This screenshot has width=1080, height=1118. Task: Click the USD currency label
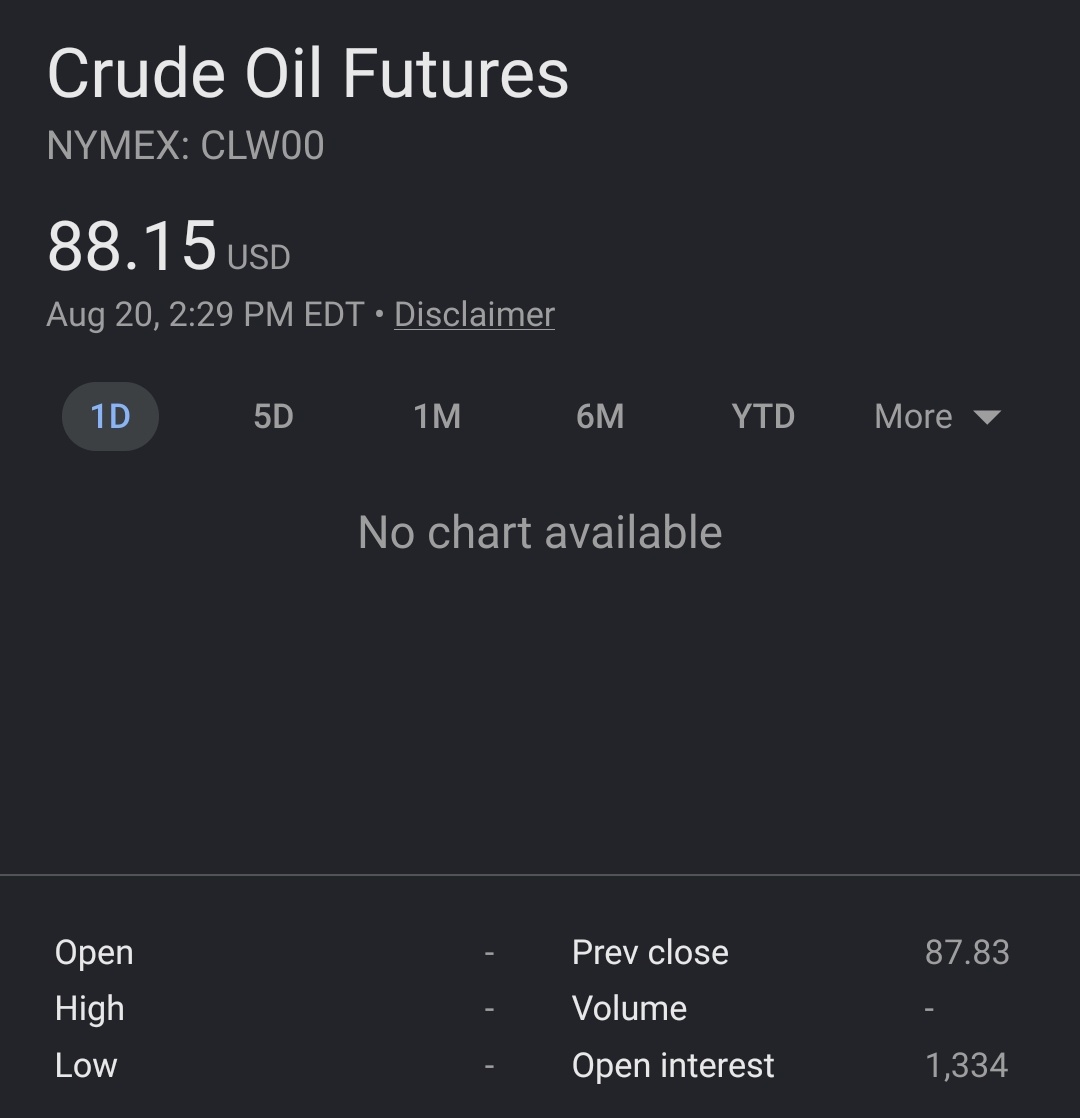tap(259, 257)
